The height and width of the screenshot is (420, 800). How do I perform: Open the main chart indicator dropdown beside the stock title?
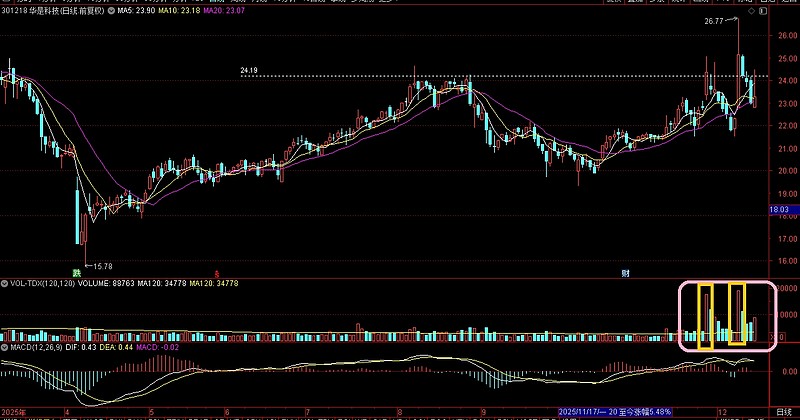tap(111, 11)
